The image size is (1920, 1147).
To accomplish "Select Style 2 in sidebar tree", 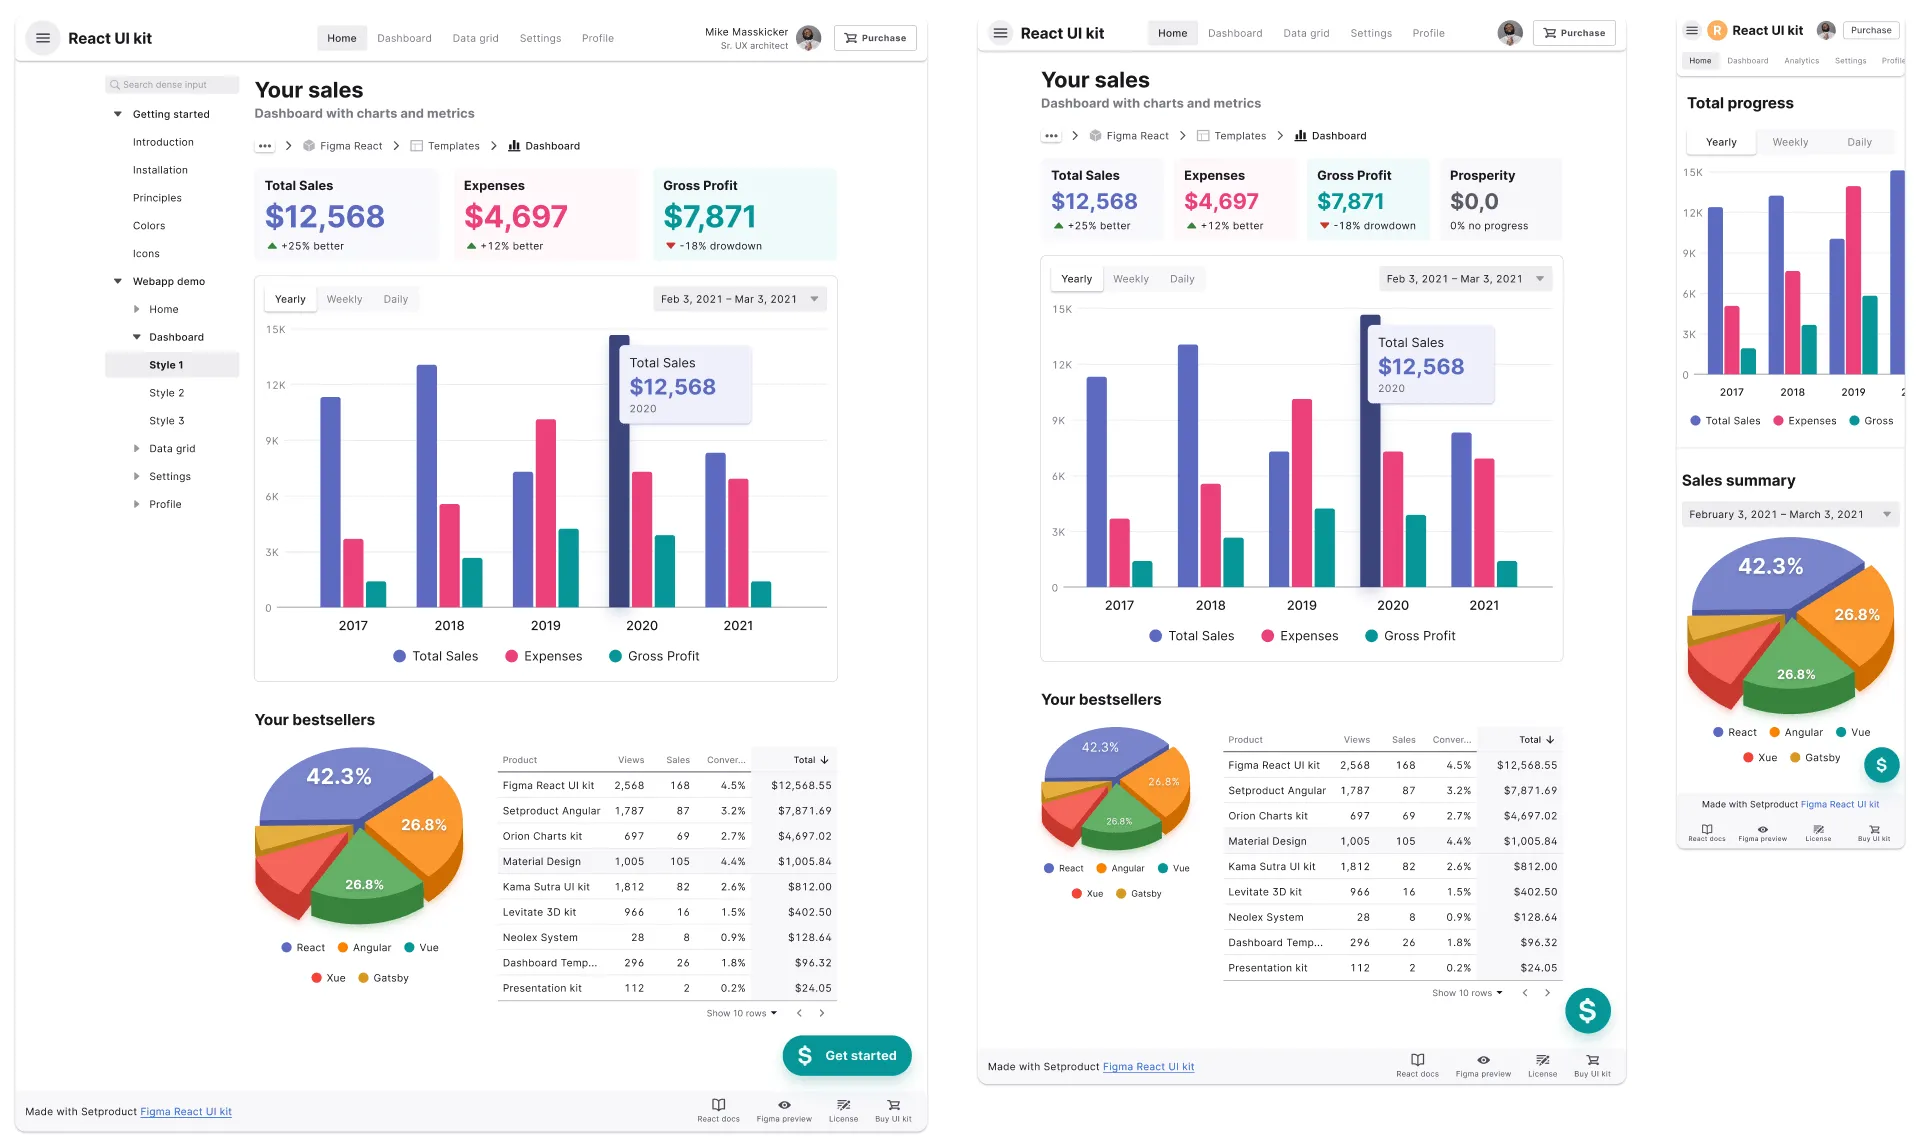I will [166, 393].
